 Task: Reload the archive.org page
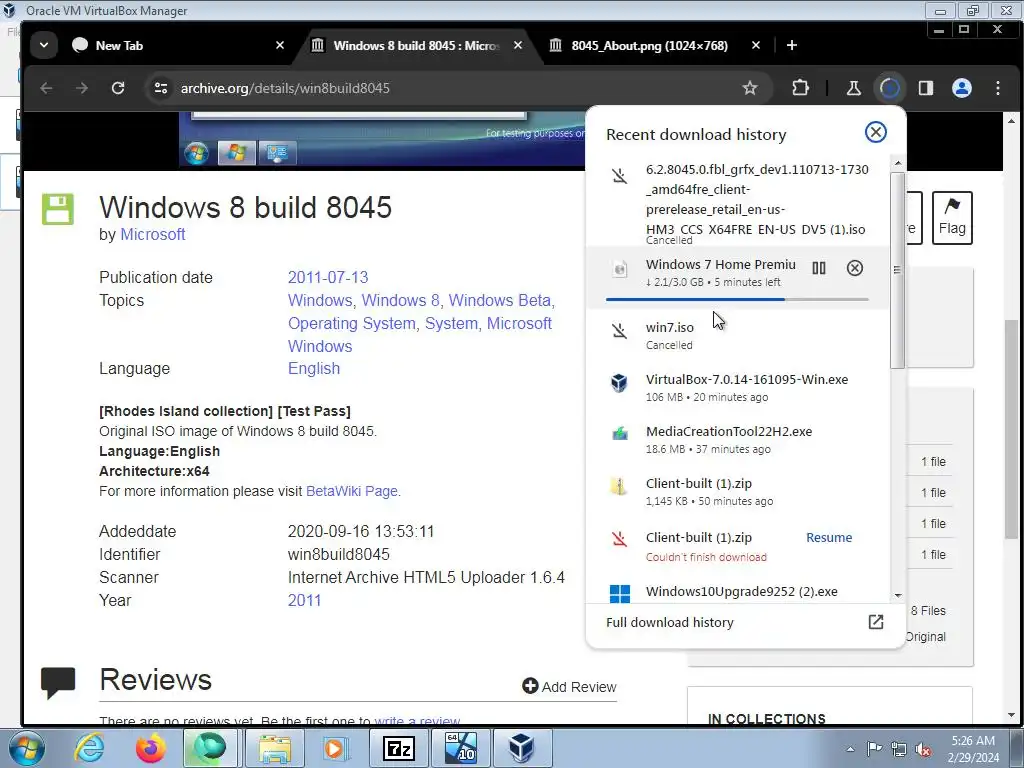tap(118, 88)
